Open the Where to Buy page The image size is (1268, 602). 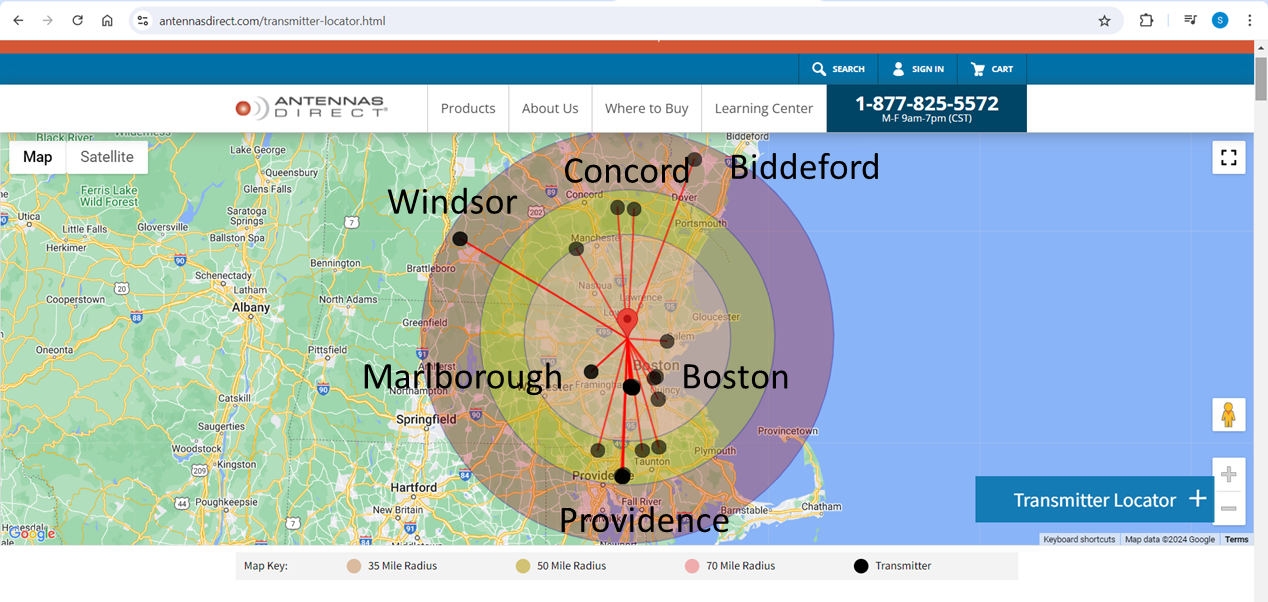point(646,108)
